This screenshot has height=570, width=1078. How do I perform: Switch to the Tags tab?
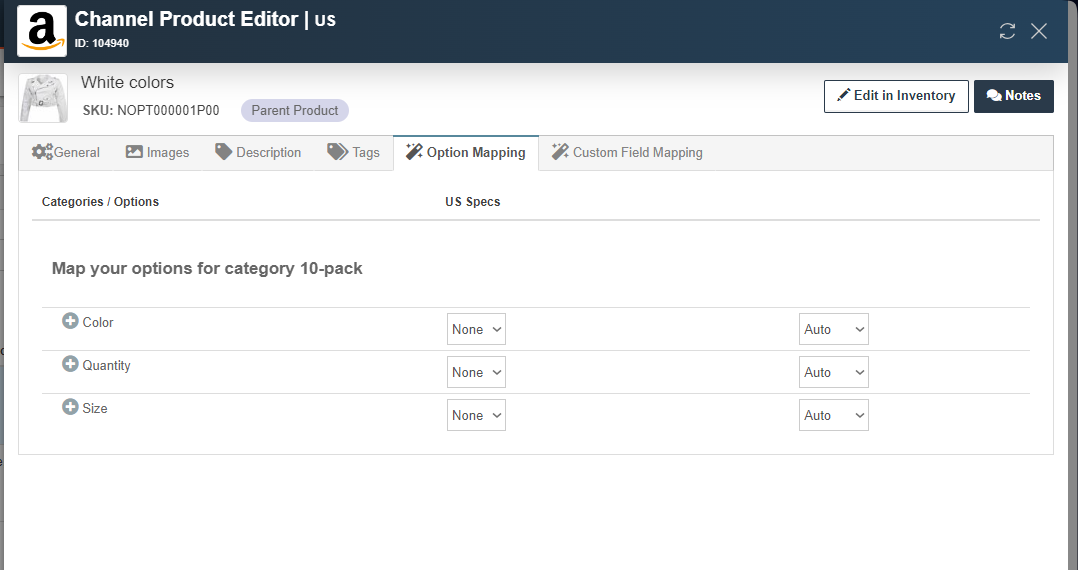click(353, 153)
